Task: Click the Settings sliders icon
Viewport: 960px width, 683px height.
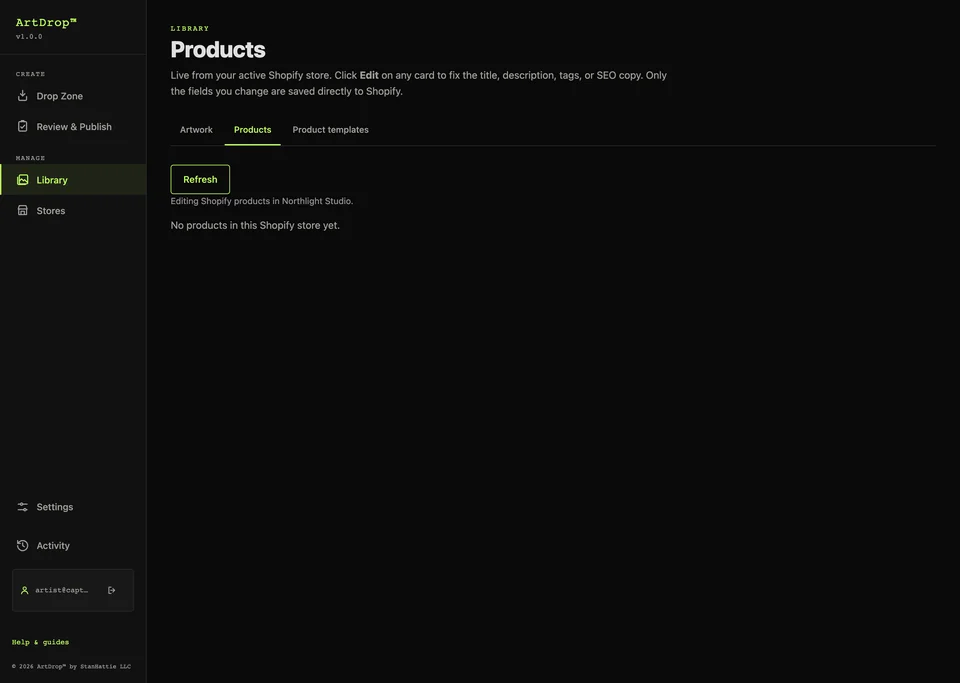Action: coord(23,507)
